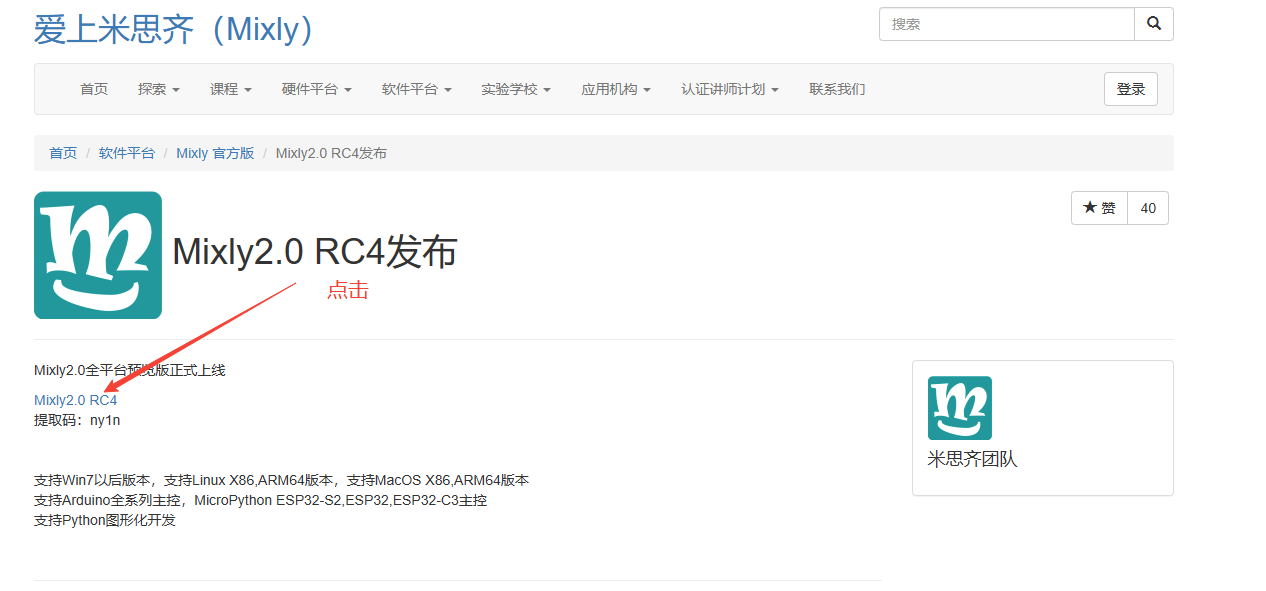
Task: Click the like count 40
Action: (x=1148, y=208)
